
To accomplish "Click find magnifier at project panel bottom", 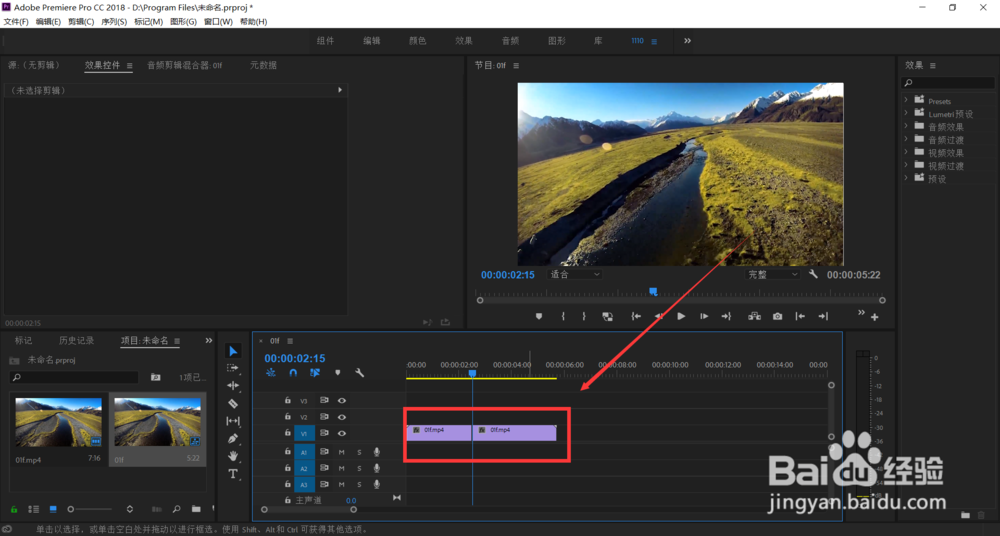I will pyautogui.click(x=177, y=509).
